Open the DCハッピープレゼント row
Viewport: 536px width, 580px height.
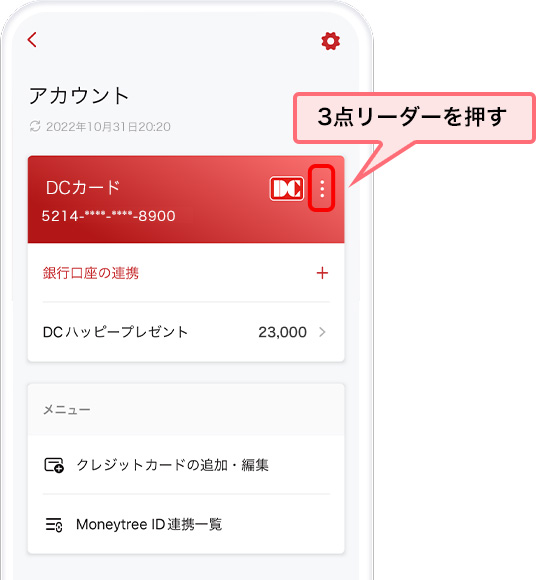[186, 332]
